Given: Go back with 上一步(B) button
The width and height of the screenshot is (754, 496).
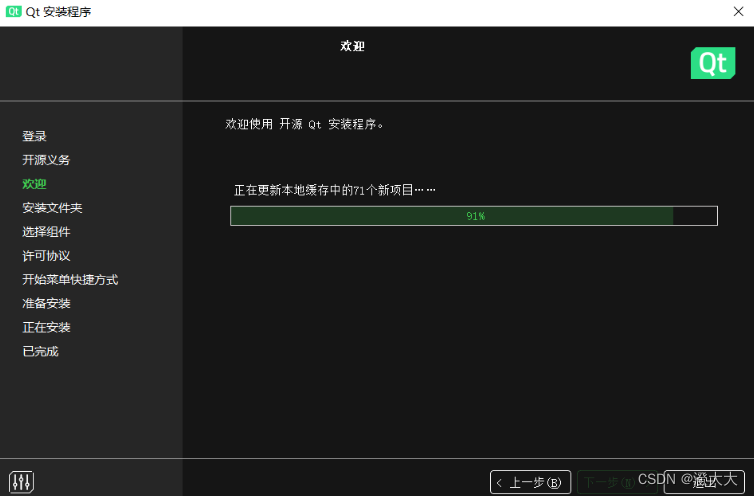Looking at the screenshot, I should 530,482.
